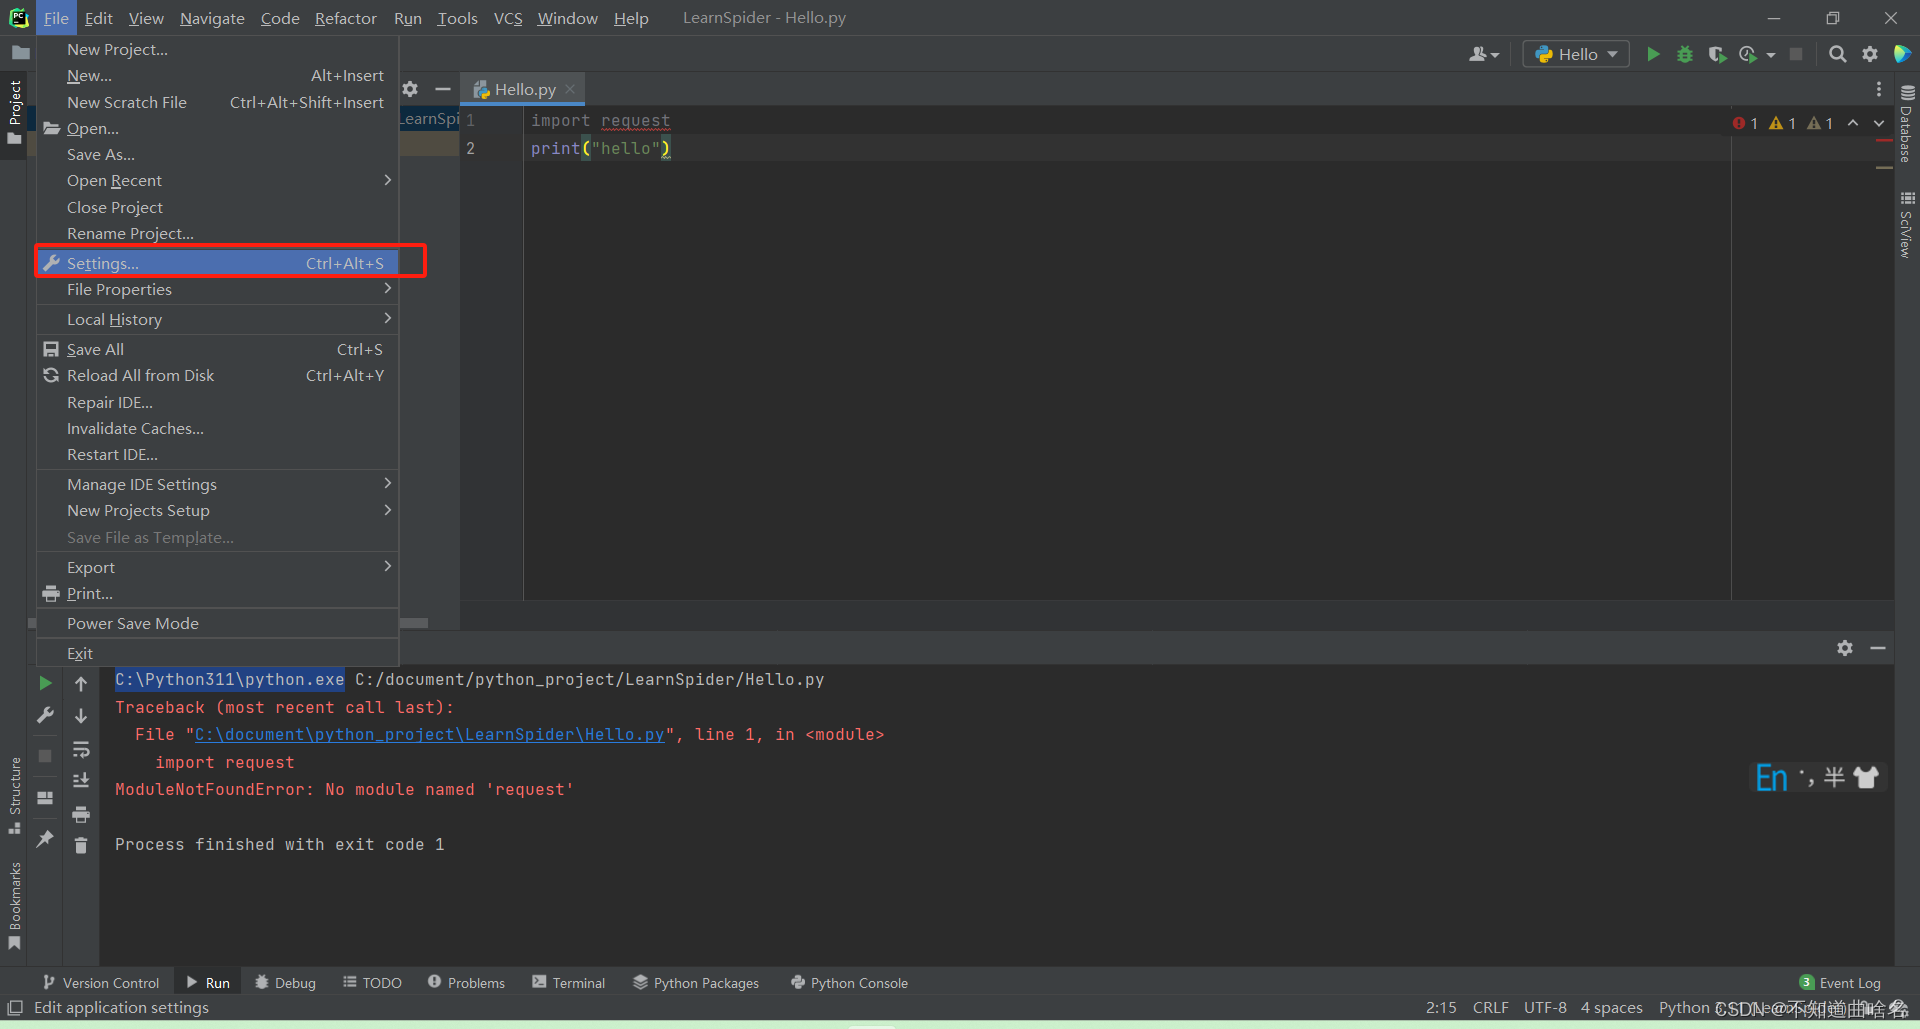1920x1029 pixels.
Task: Expand Local History submenu
Action: [x=218, y=319]
